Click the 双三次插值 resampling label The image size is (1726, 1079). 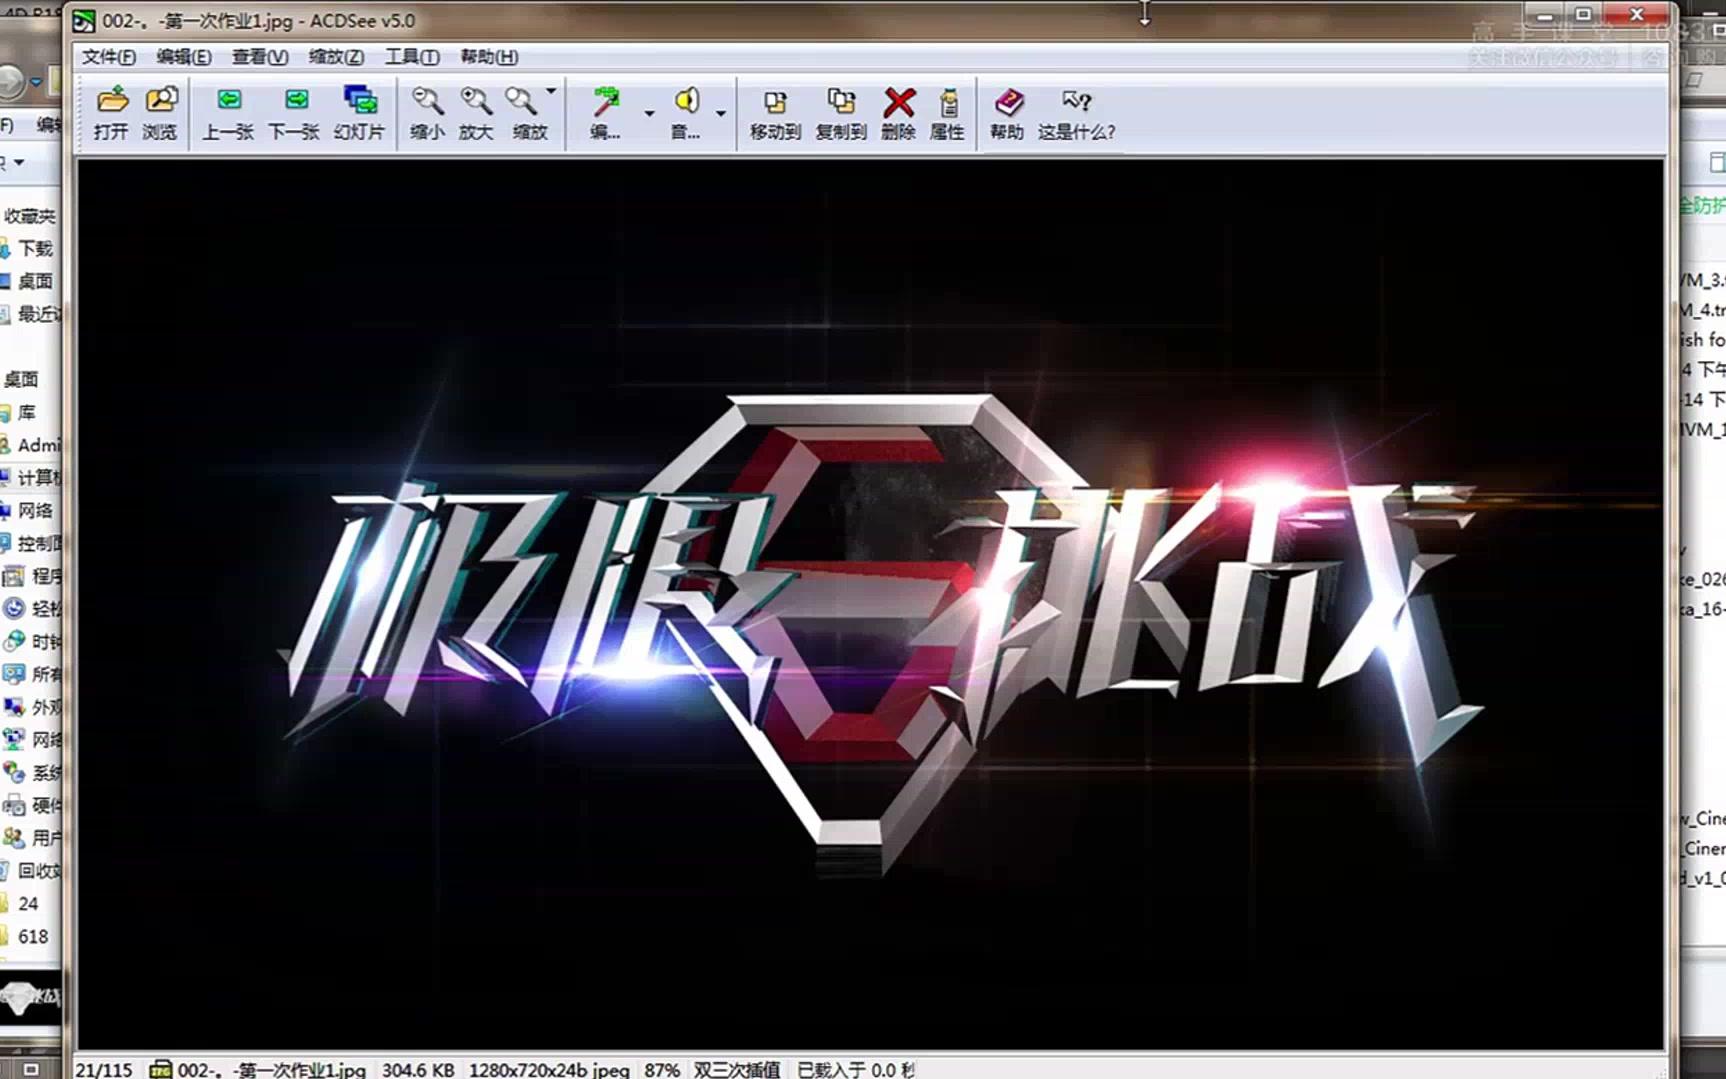[x=737, y=1070]
